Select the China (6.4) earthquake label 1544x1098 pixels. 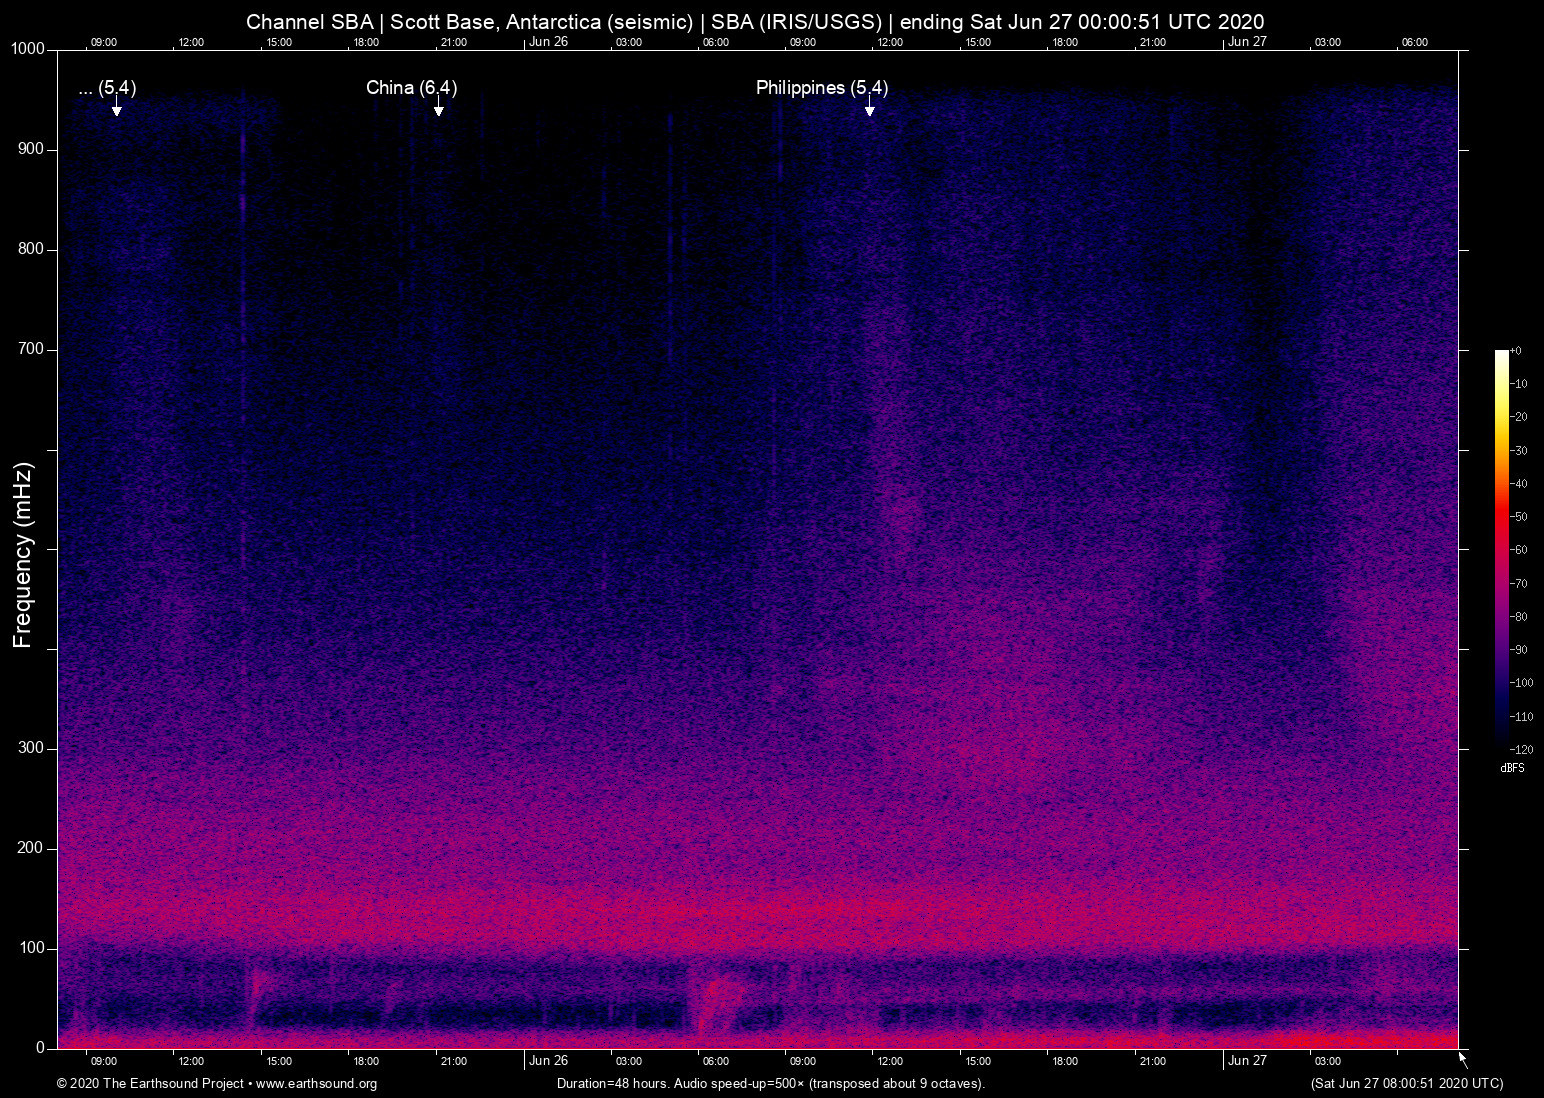(411, 88)
